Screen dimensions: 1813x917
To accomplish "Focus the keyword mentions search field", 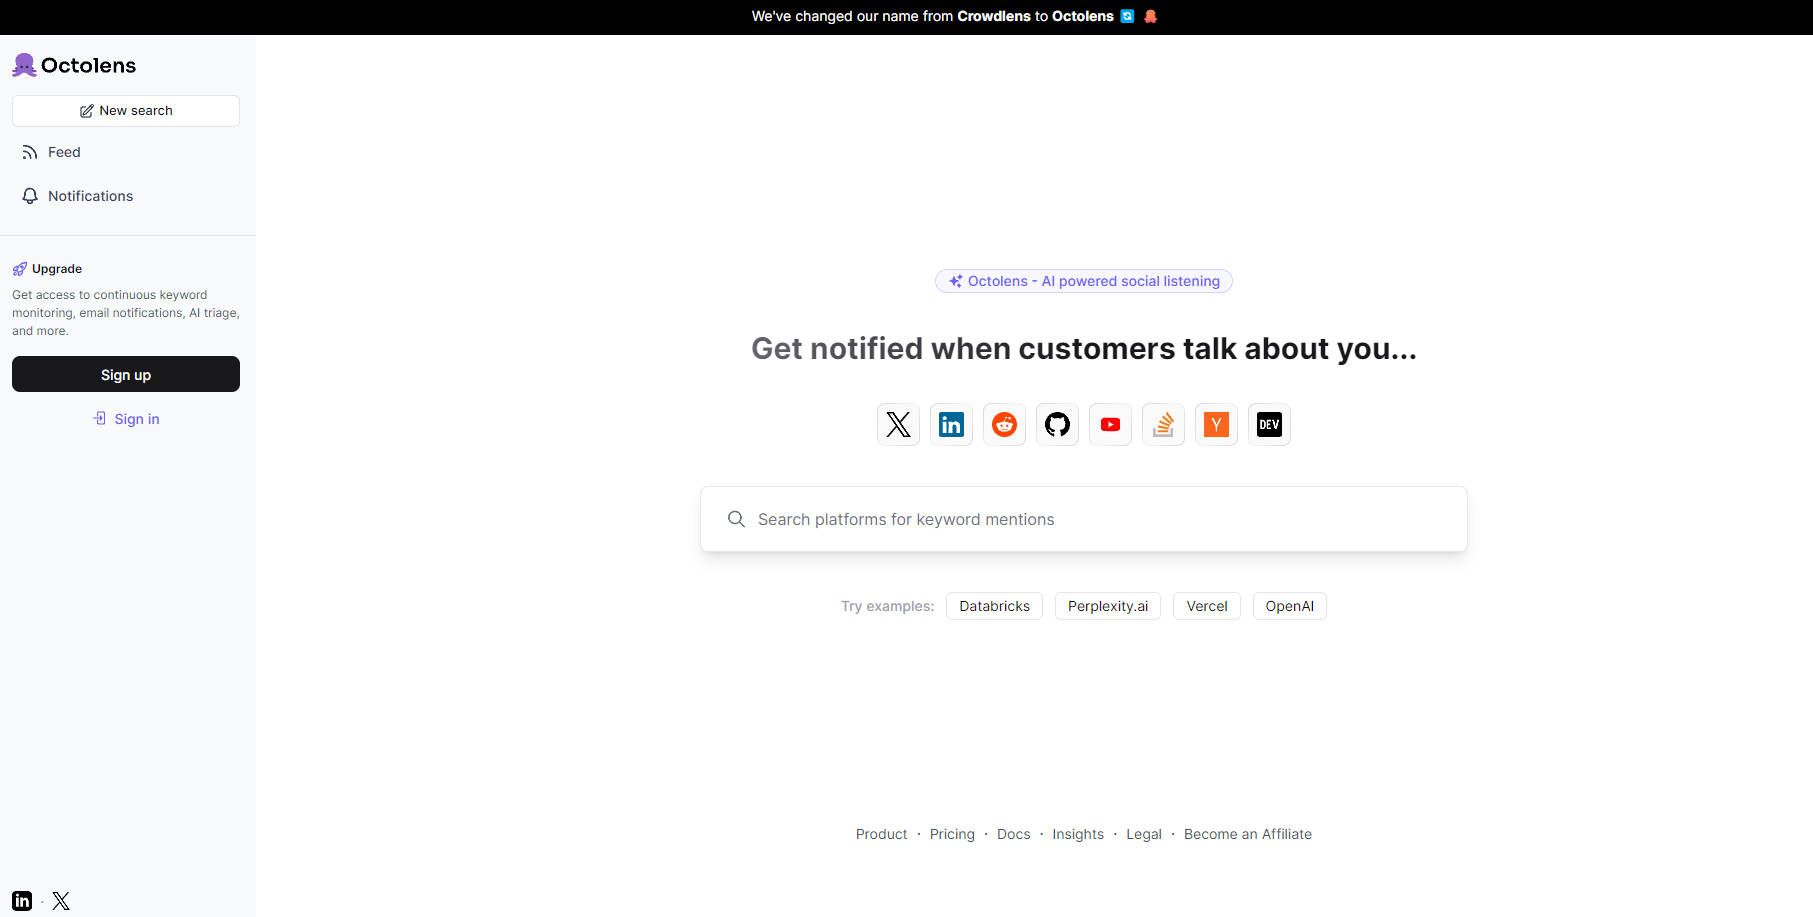I will tap(1084, 519).
